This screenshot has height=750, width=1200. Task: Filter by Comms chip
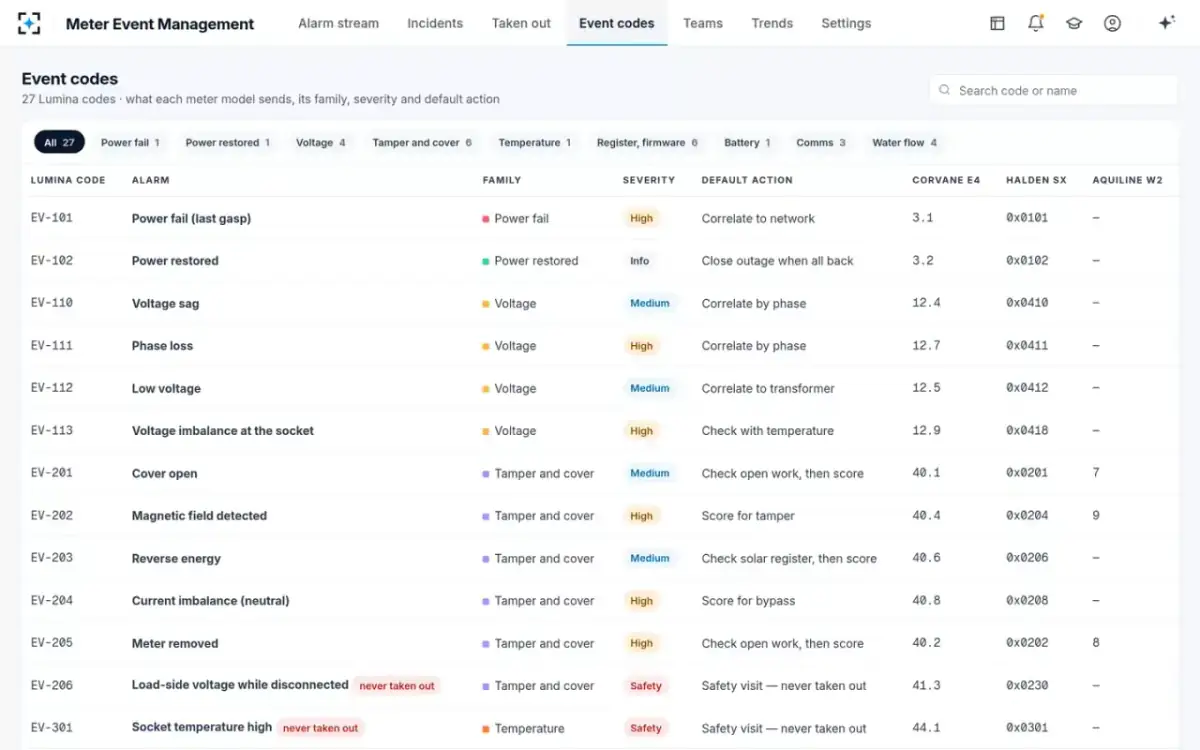coord(821,143)
